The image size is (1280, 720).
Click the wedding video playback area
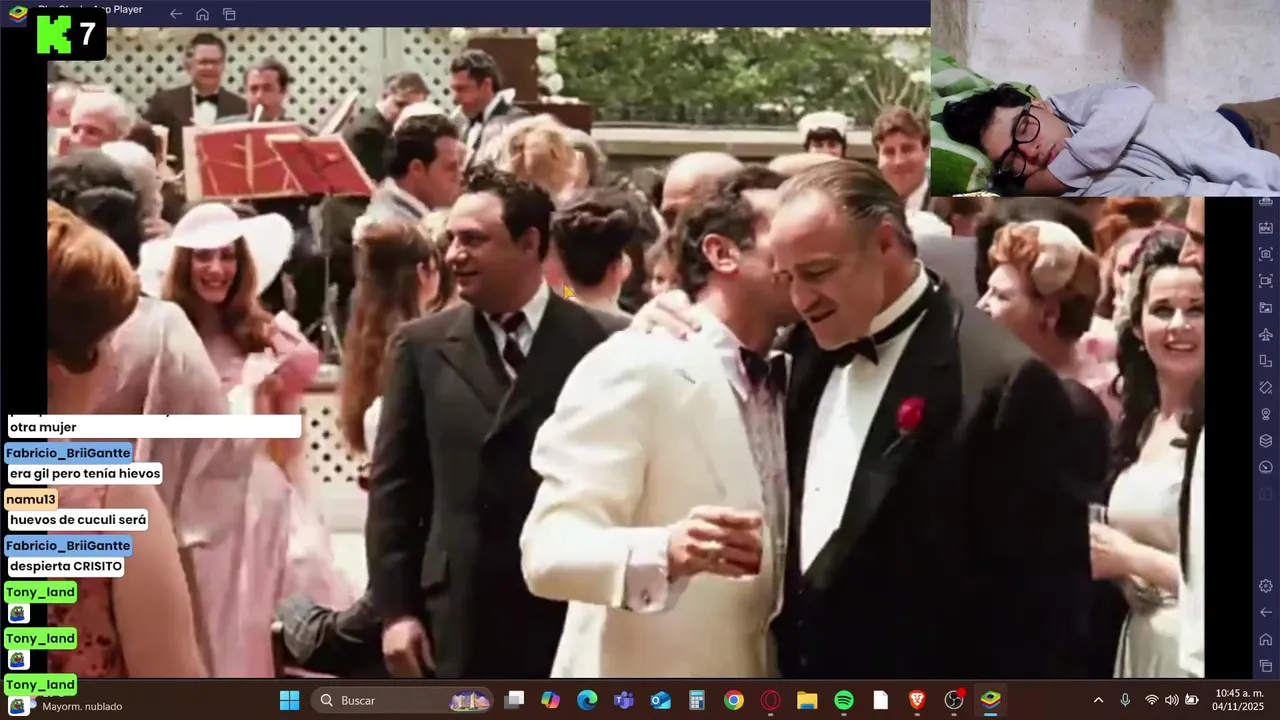tap(625, 352)
